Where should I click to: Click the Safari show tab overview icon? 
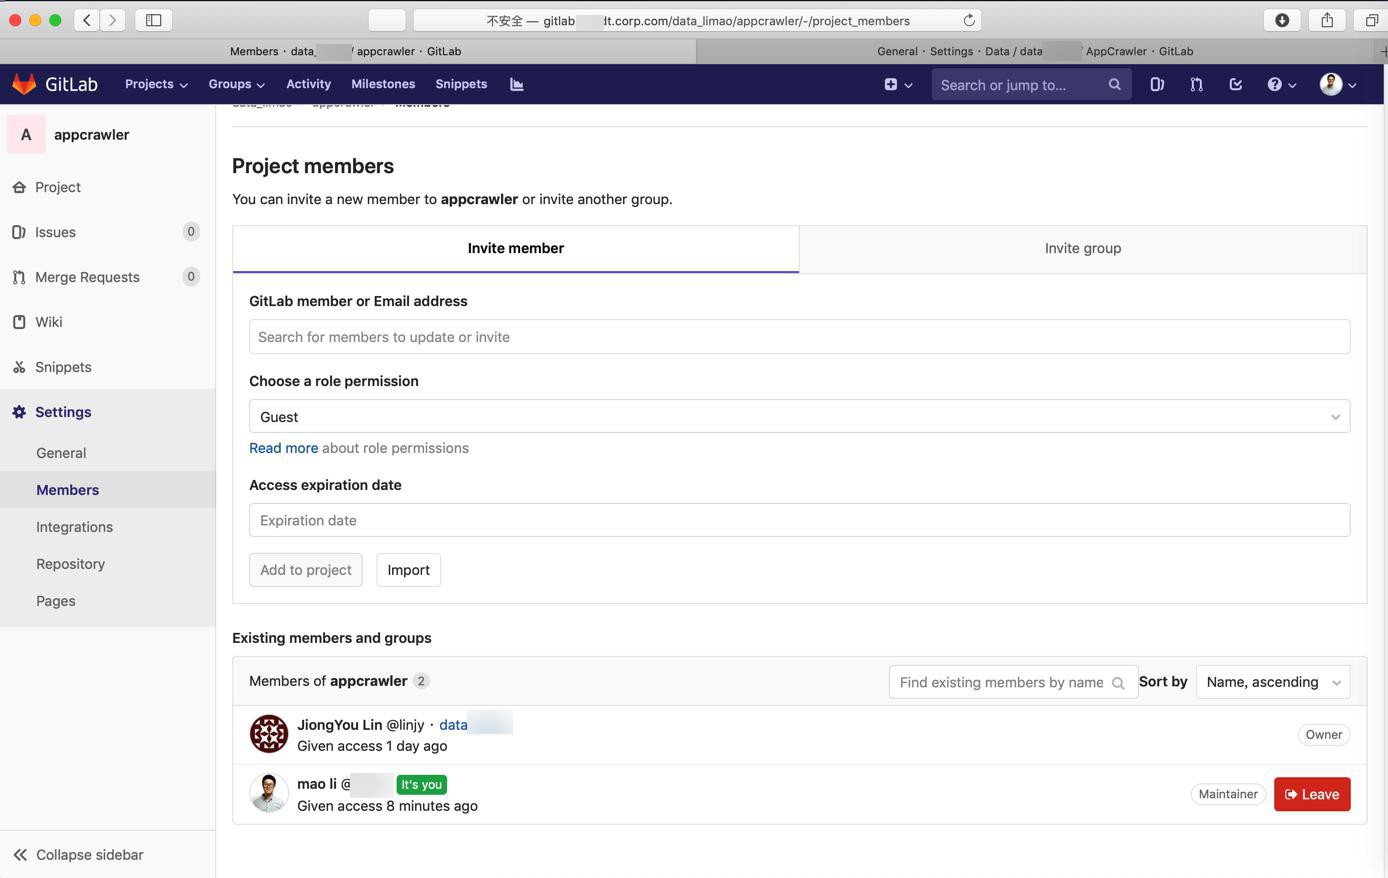tap(1371, 20)
